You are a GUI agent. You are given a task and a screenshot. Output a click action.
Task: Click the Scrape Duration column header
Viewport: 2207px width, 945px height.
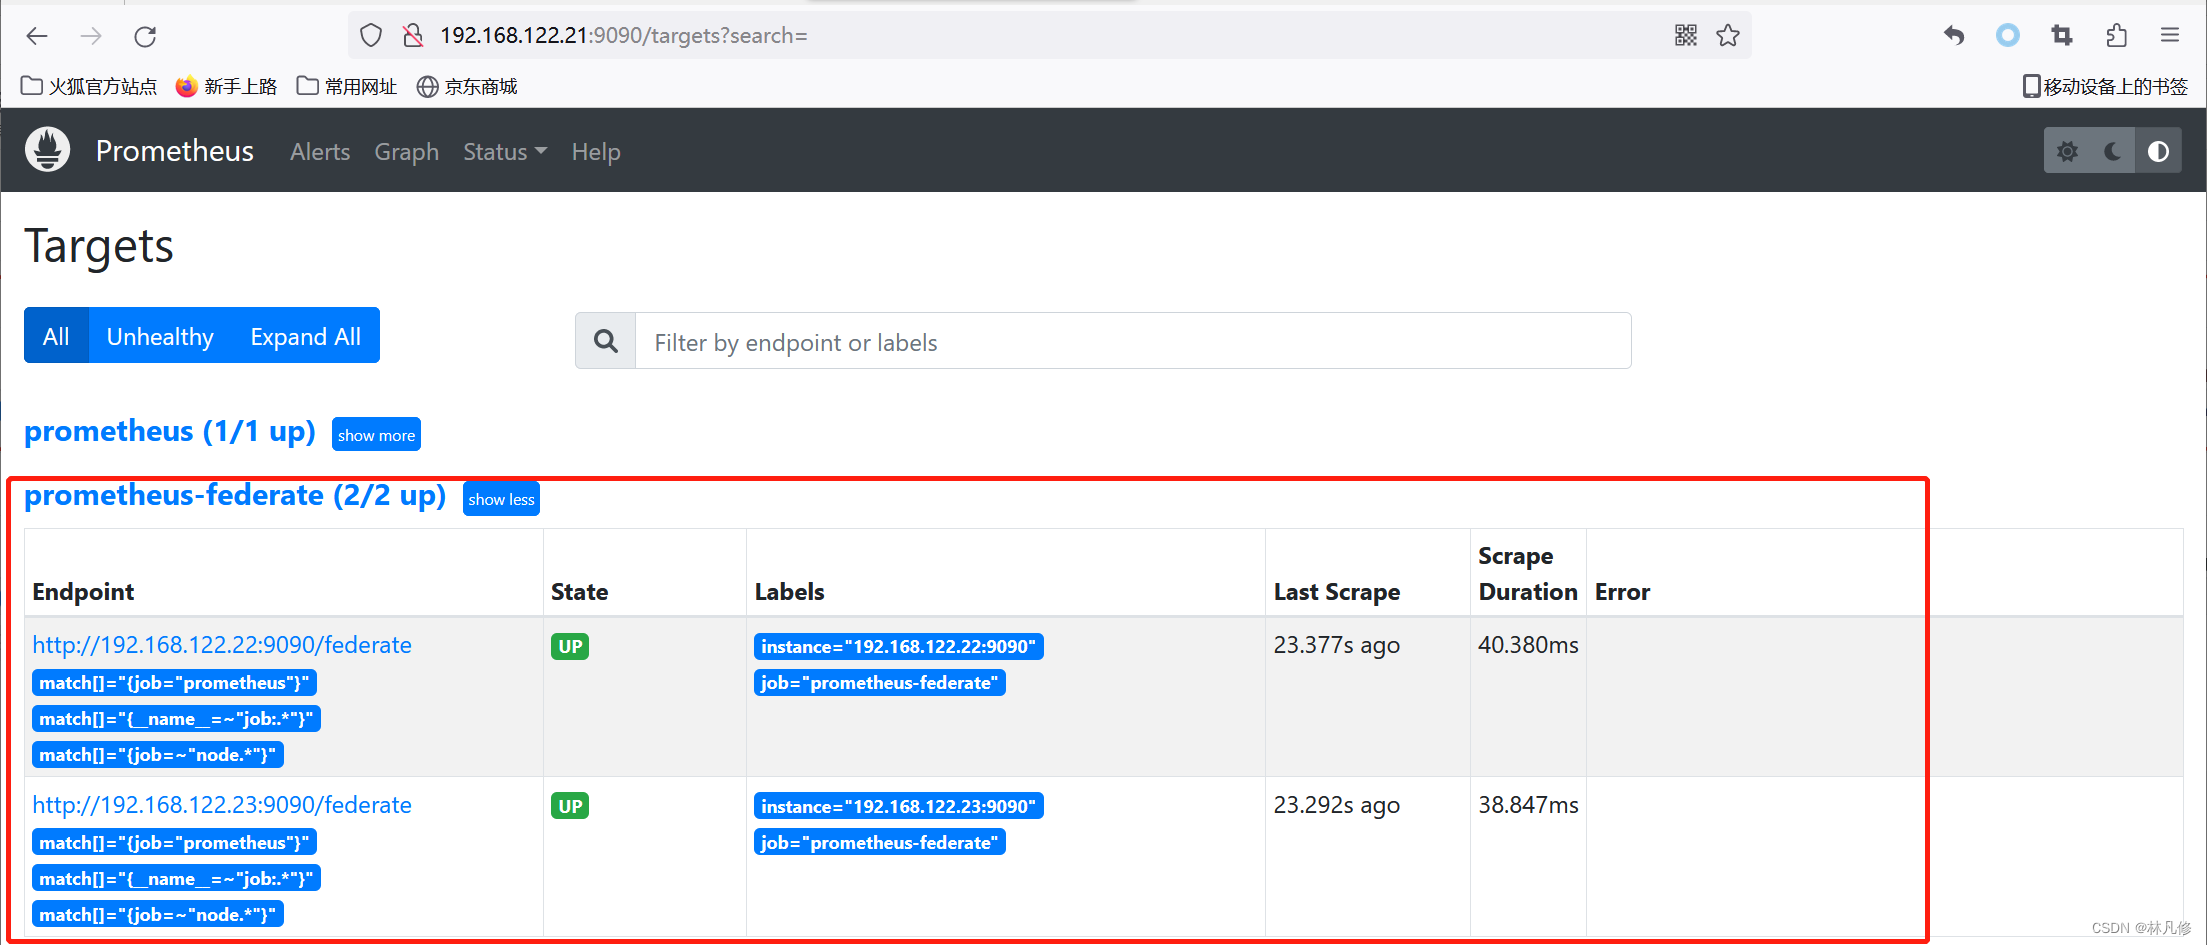pos(1528,574)
